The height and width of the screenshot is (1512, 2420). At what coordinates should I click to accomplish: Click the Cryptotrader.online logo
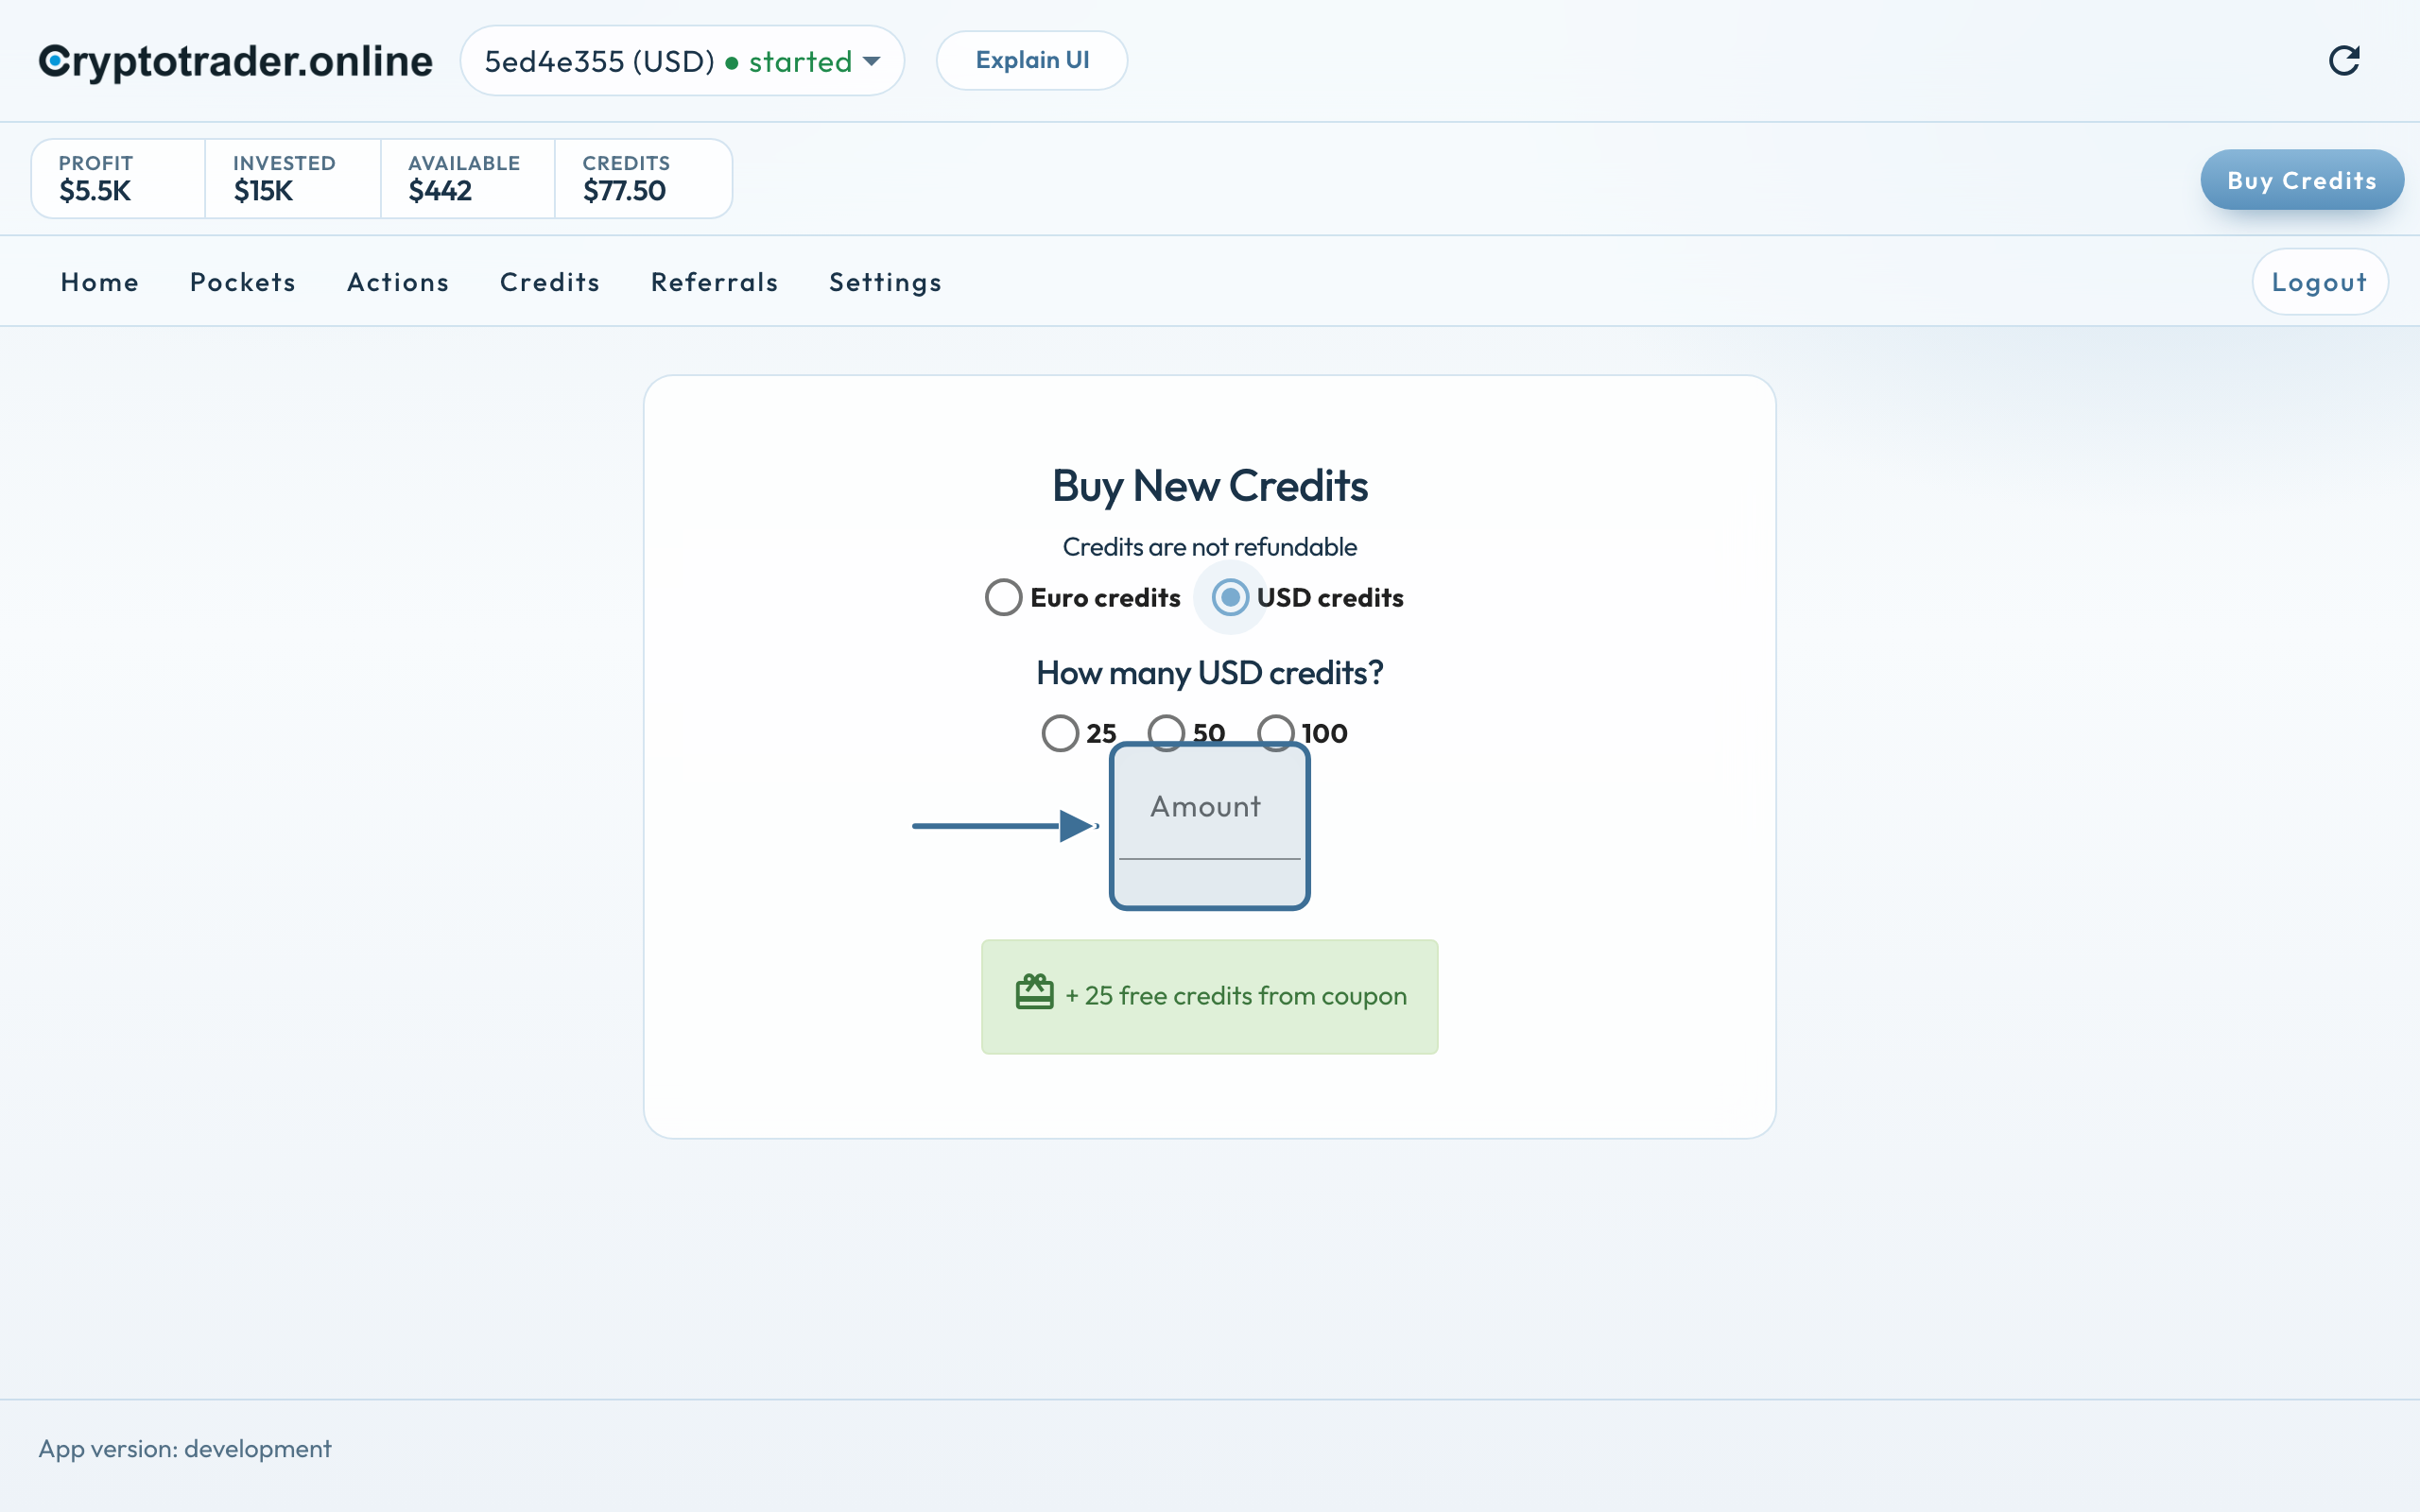[236, 61]
